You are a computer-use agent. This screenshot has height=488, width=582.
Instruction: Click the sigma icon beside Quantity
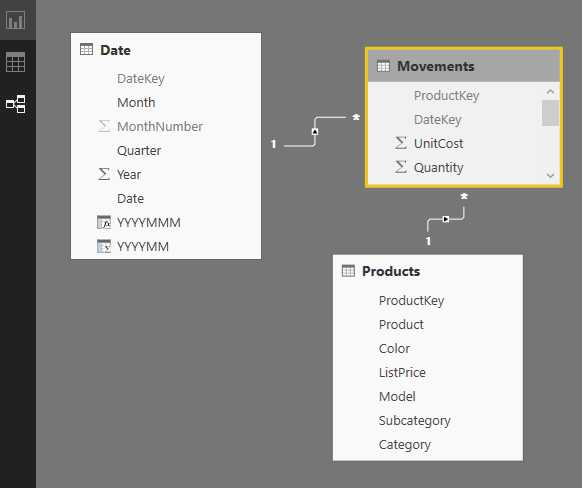(401, 167)
